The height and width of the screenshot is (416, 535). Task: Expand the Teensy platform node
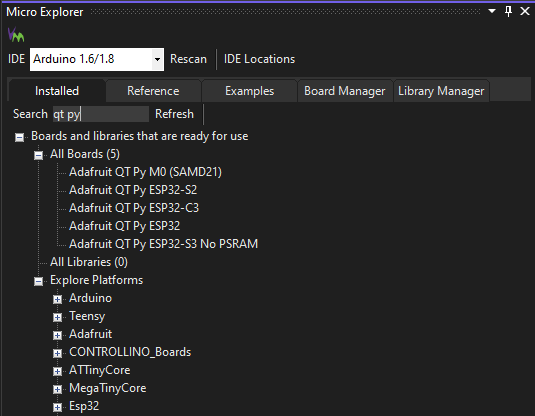point(57,318)
